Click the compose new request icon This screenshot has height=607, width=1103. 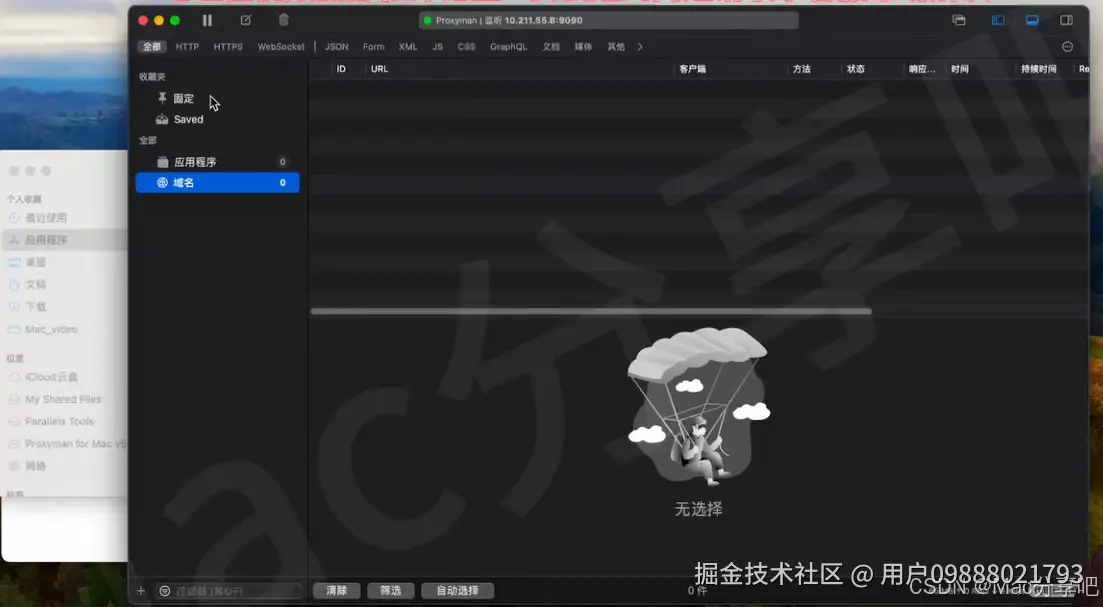[244, 19]
